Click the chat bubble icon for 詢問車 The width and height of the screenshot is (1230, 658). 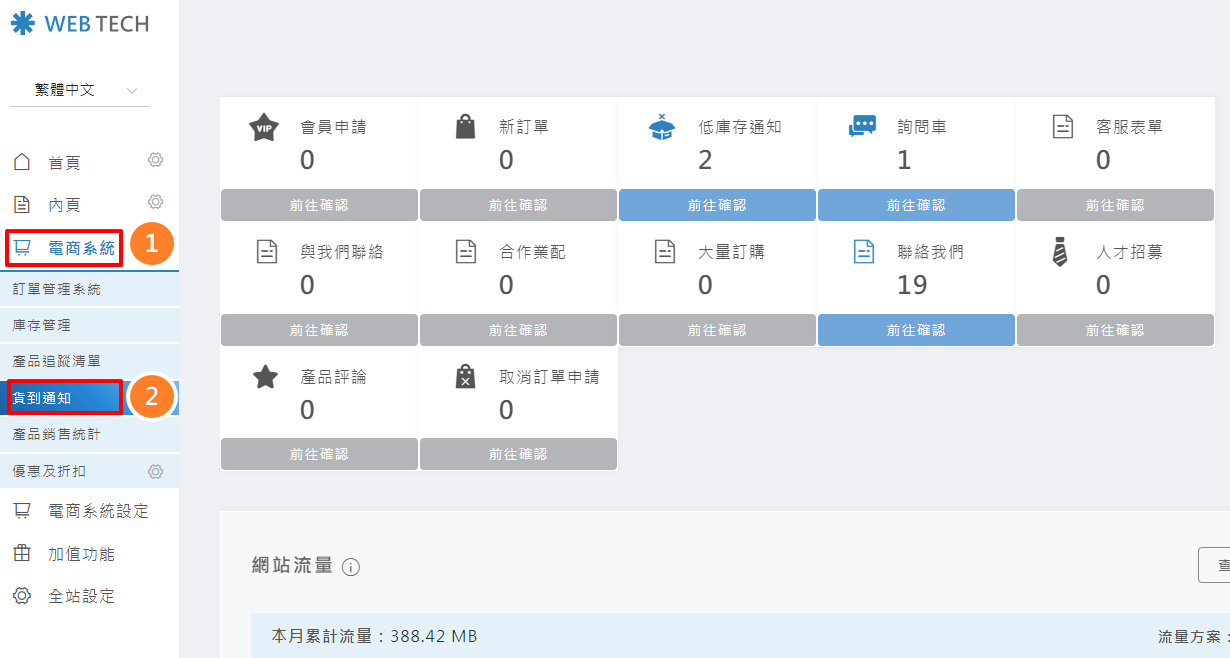tap(862, 127)
